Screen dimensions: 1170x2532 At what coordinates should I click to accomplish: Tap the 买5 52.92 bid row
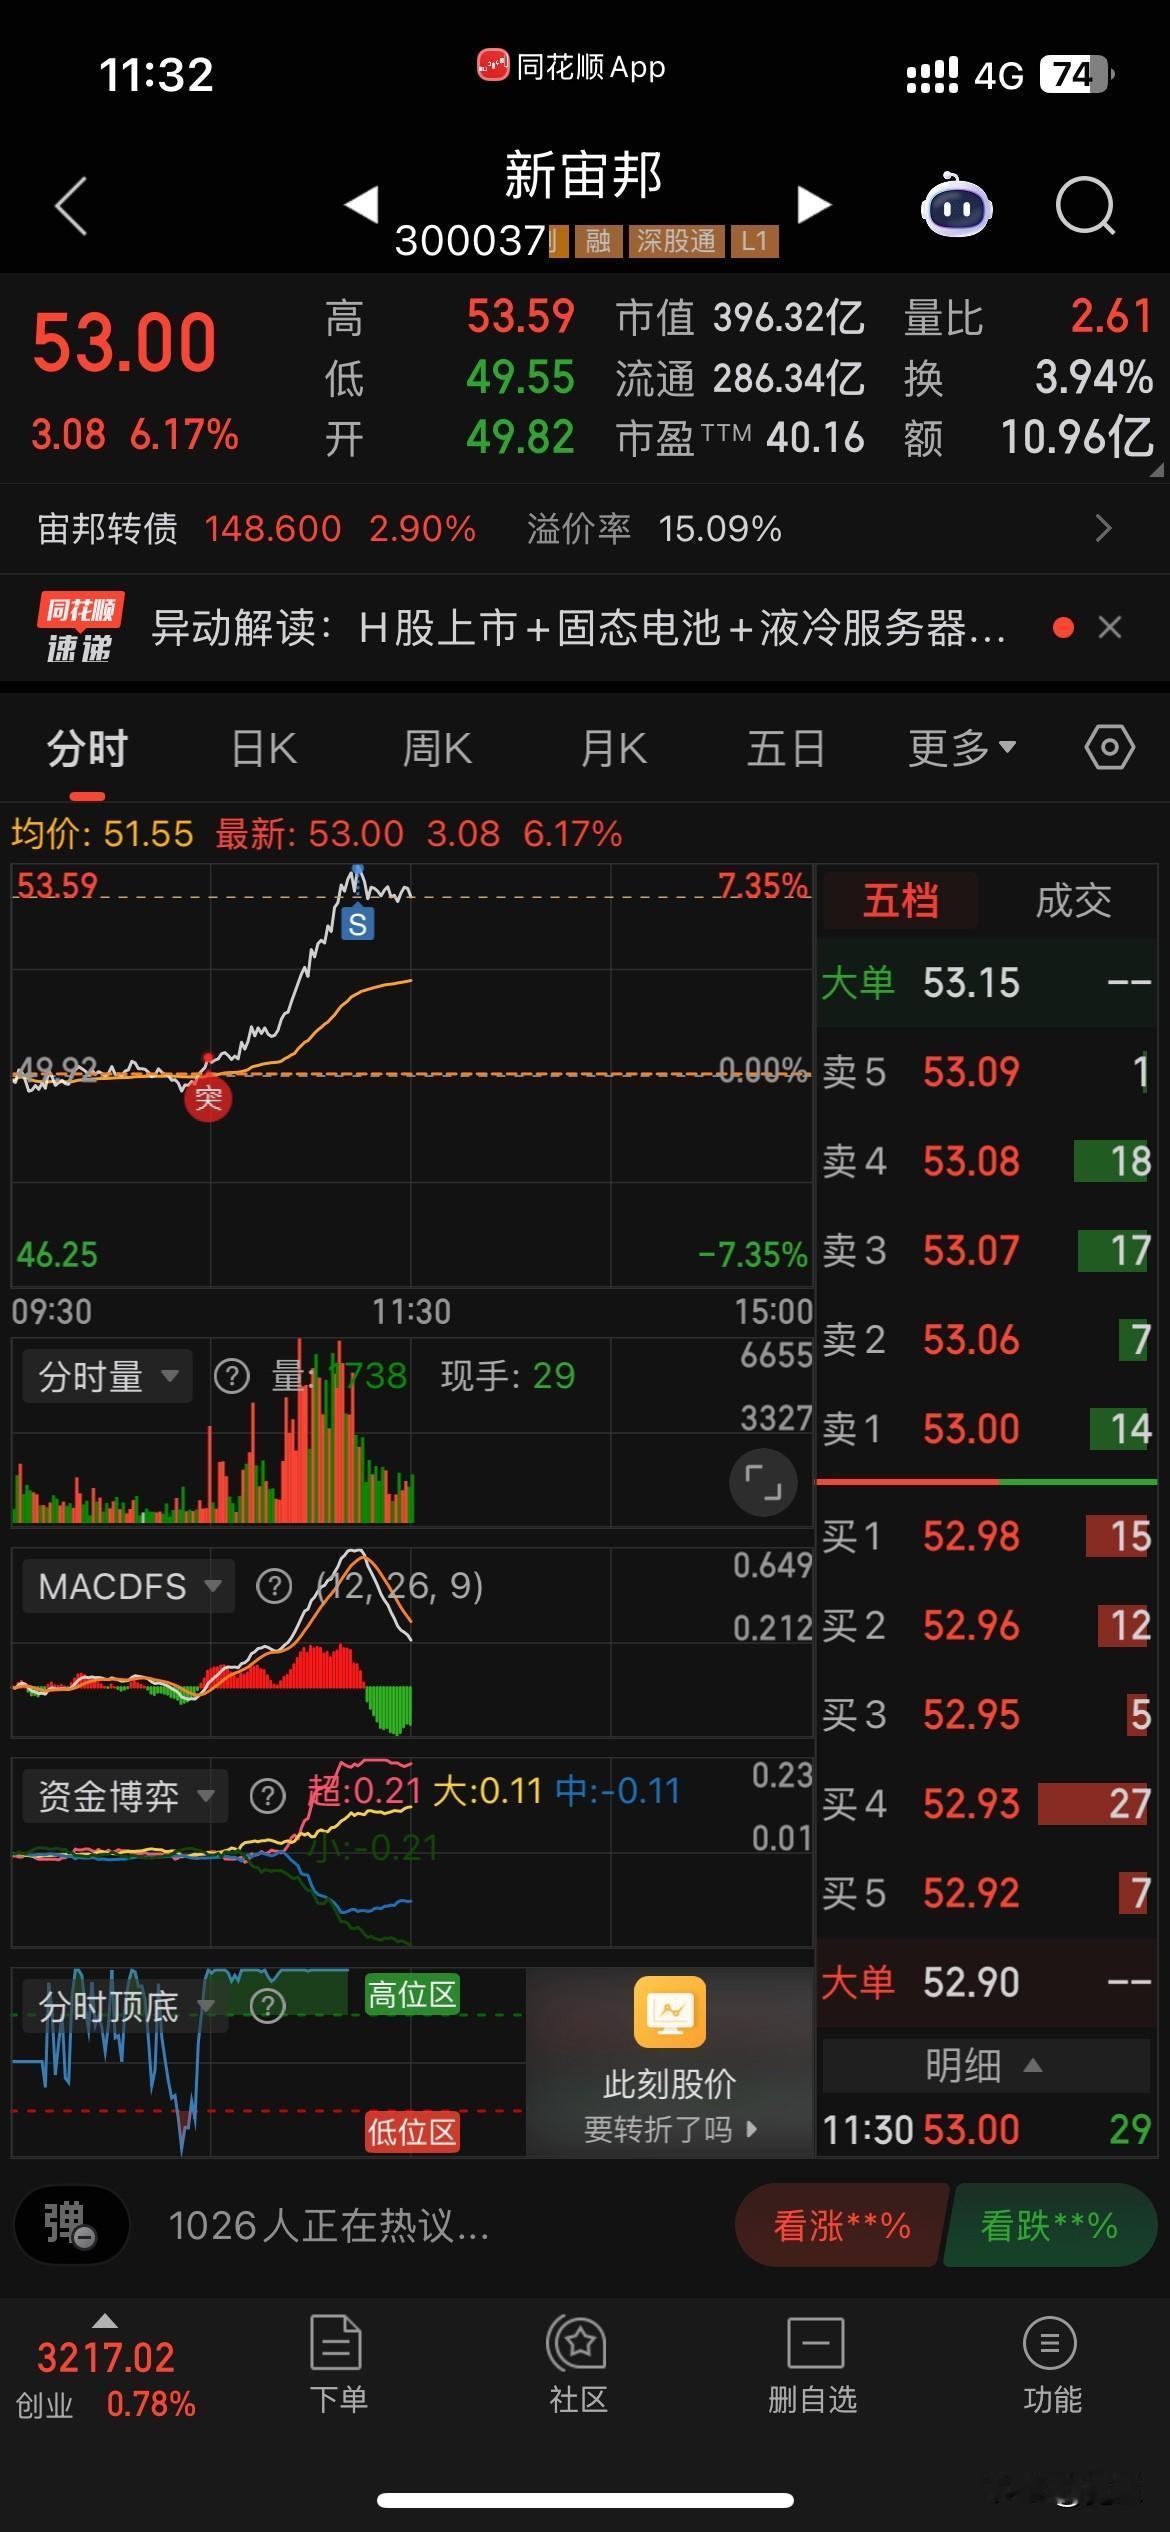(987, 1892)
